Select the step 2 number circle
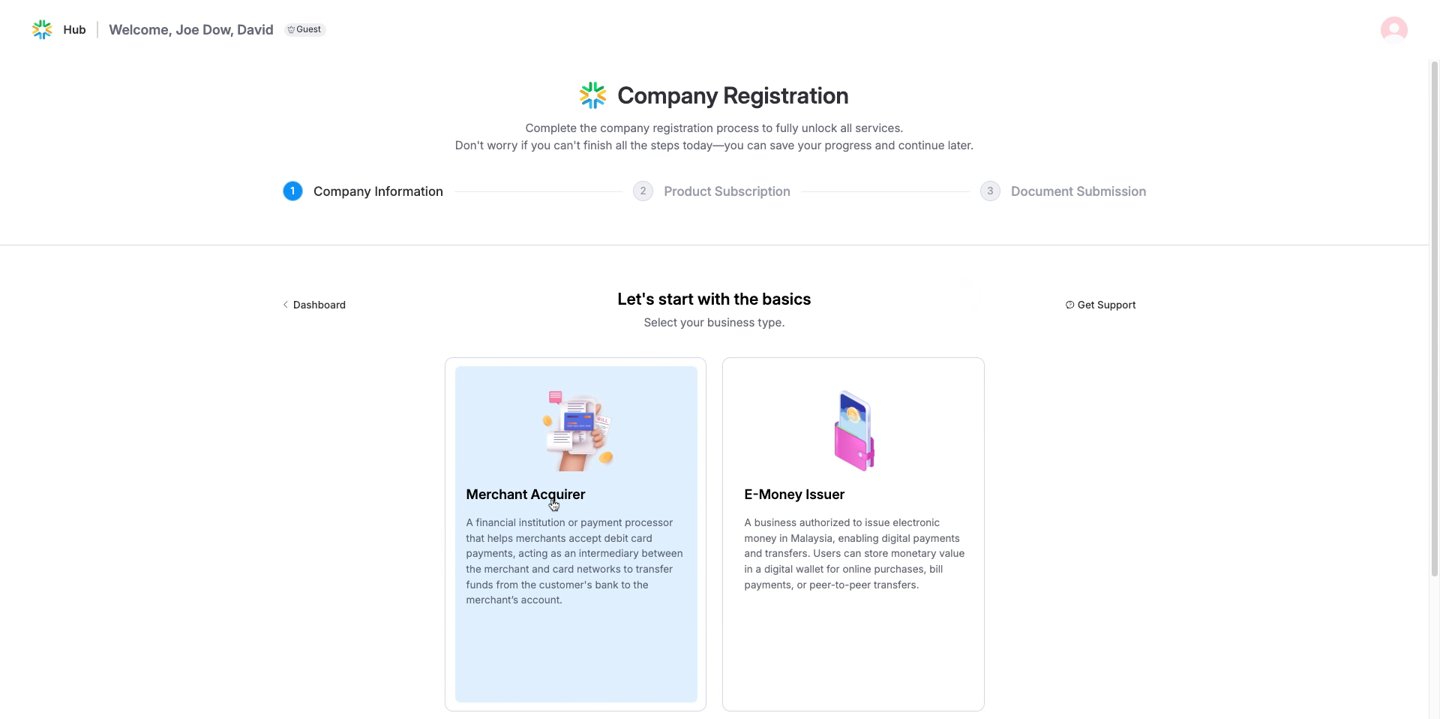The image size is (1440, 719). [x=643, y=191]
